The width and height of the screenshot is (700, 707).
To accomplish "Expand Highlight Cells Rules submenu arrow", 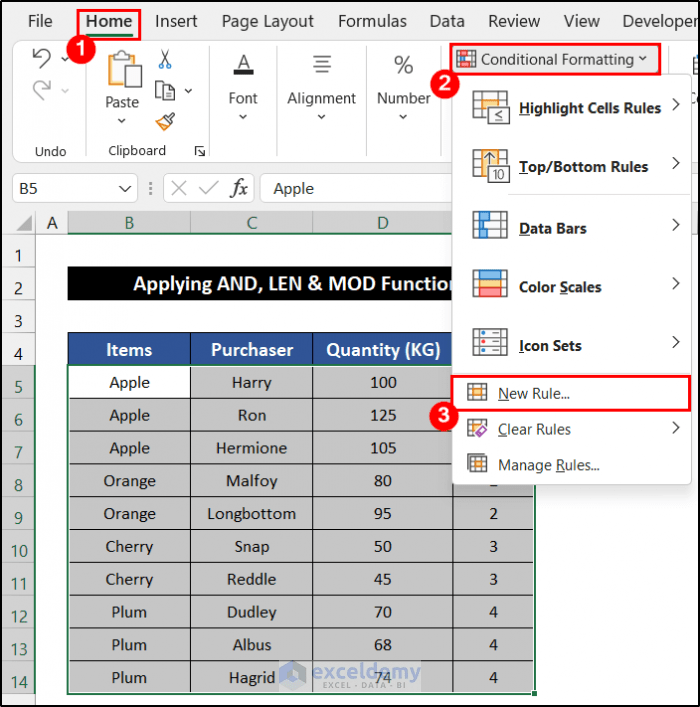I will pyautogui.click(x=676, y=105).
